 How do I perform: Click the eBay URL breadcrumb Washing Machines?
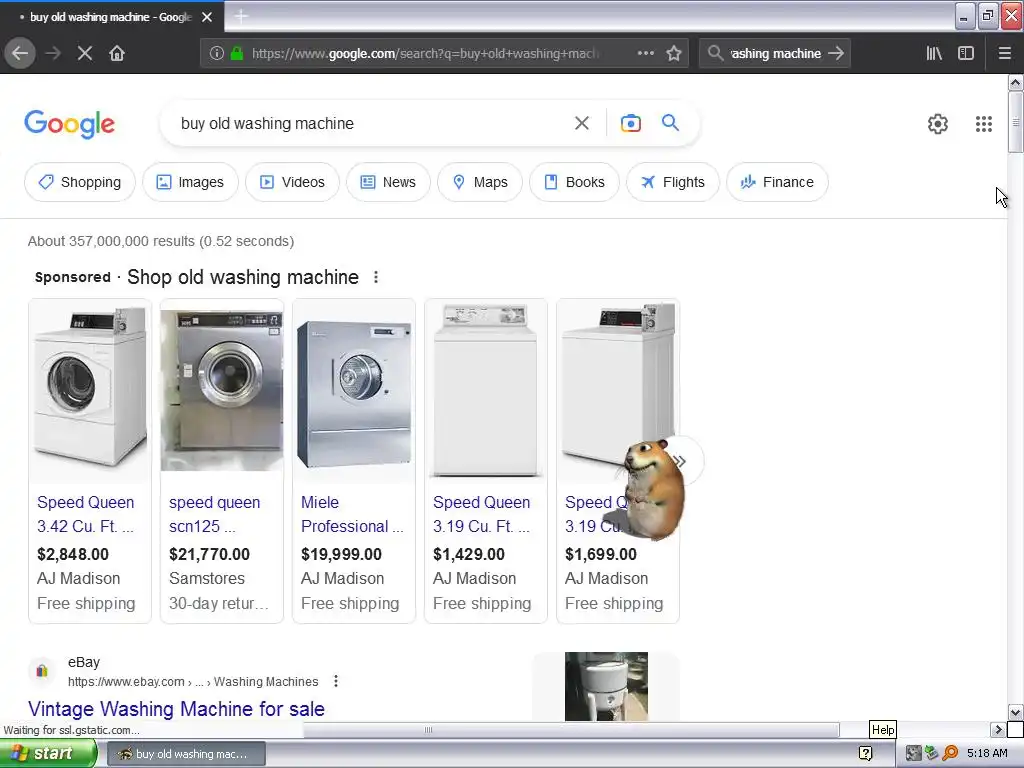tap(266, 682)
